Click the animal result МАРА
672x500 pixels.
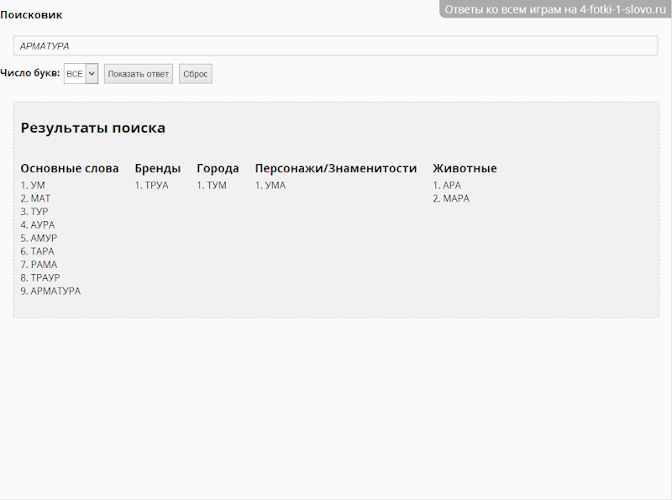[x=456, y=199]
